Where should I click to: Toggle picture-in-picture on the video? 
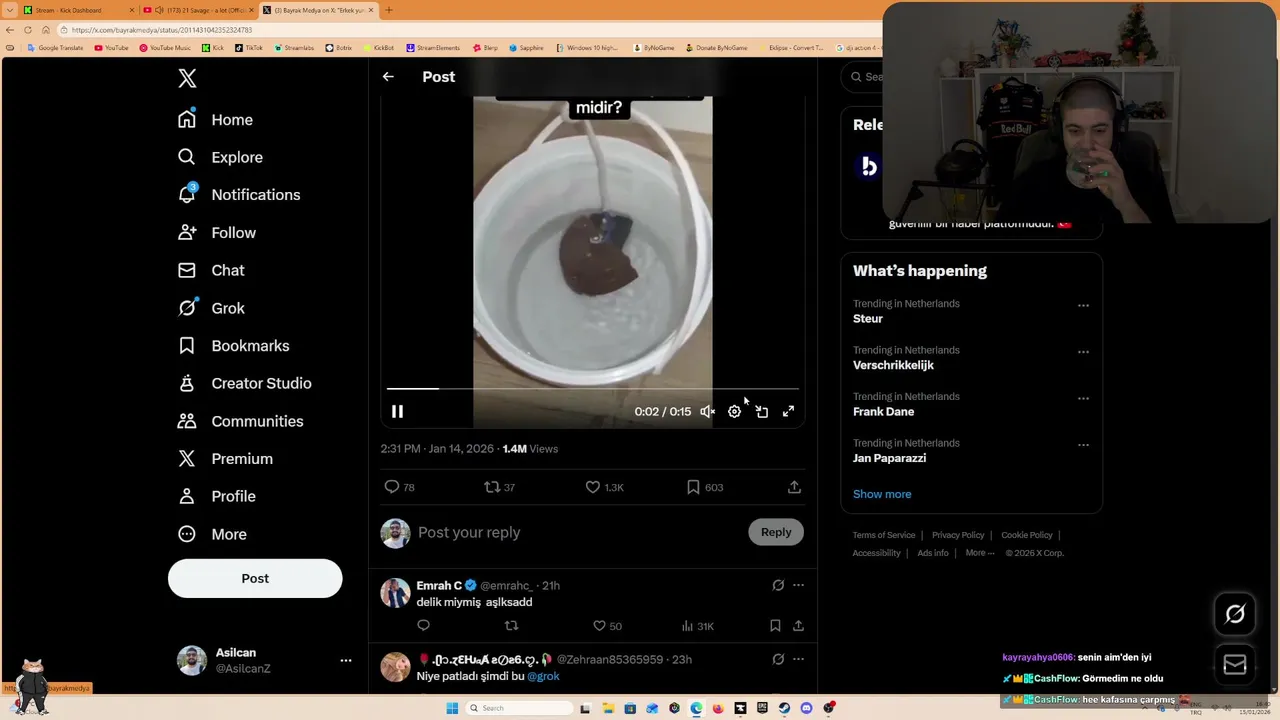(762, 411)
